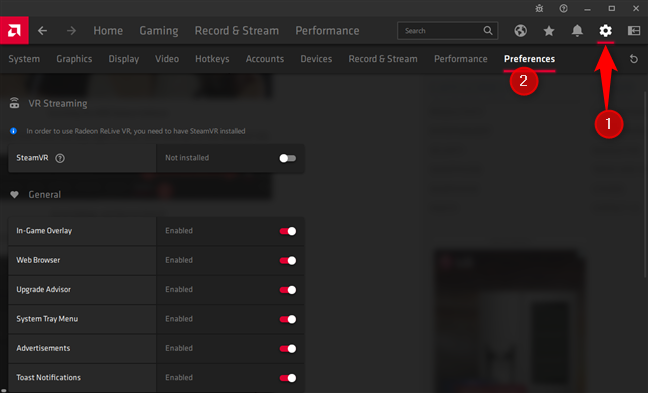Click the General section heading
This screenshot has height=393, width=648.
(x=45, y=195)
